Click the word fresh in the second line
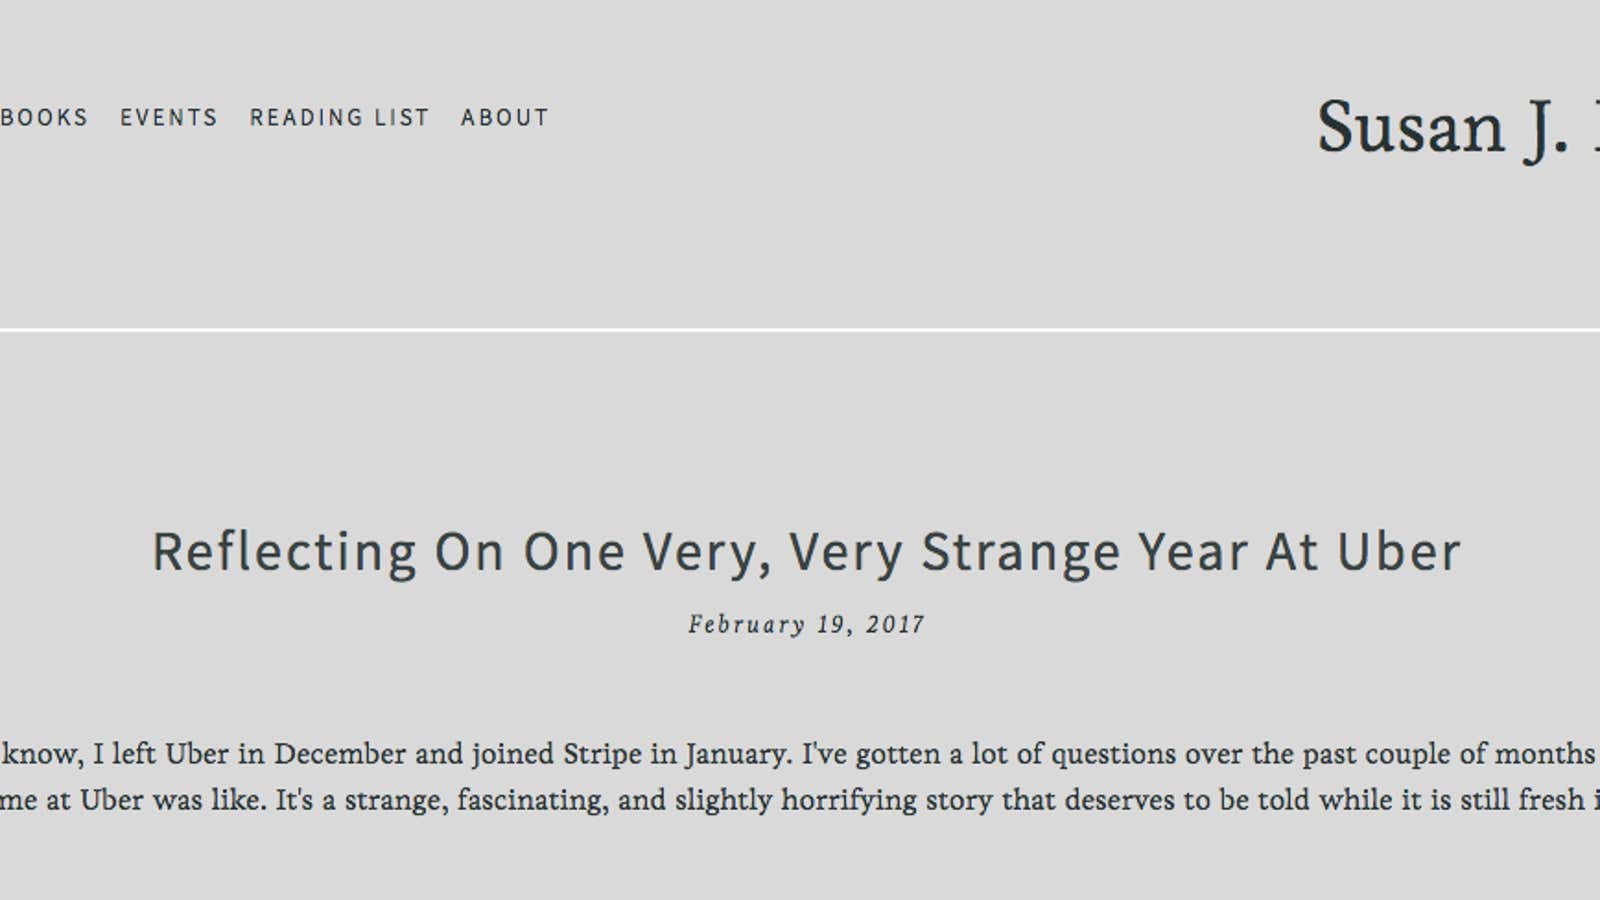 coord(1551,800)
